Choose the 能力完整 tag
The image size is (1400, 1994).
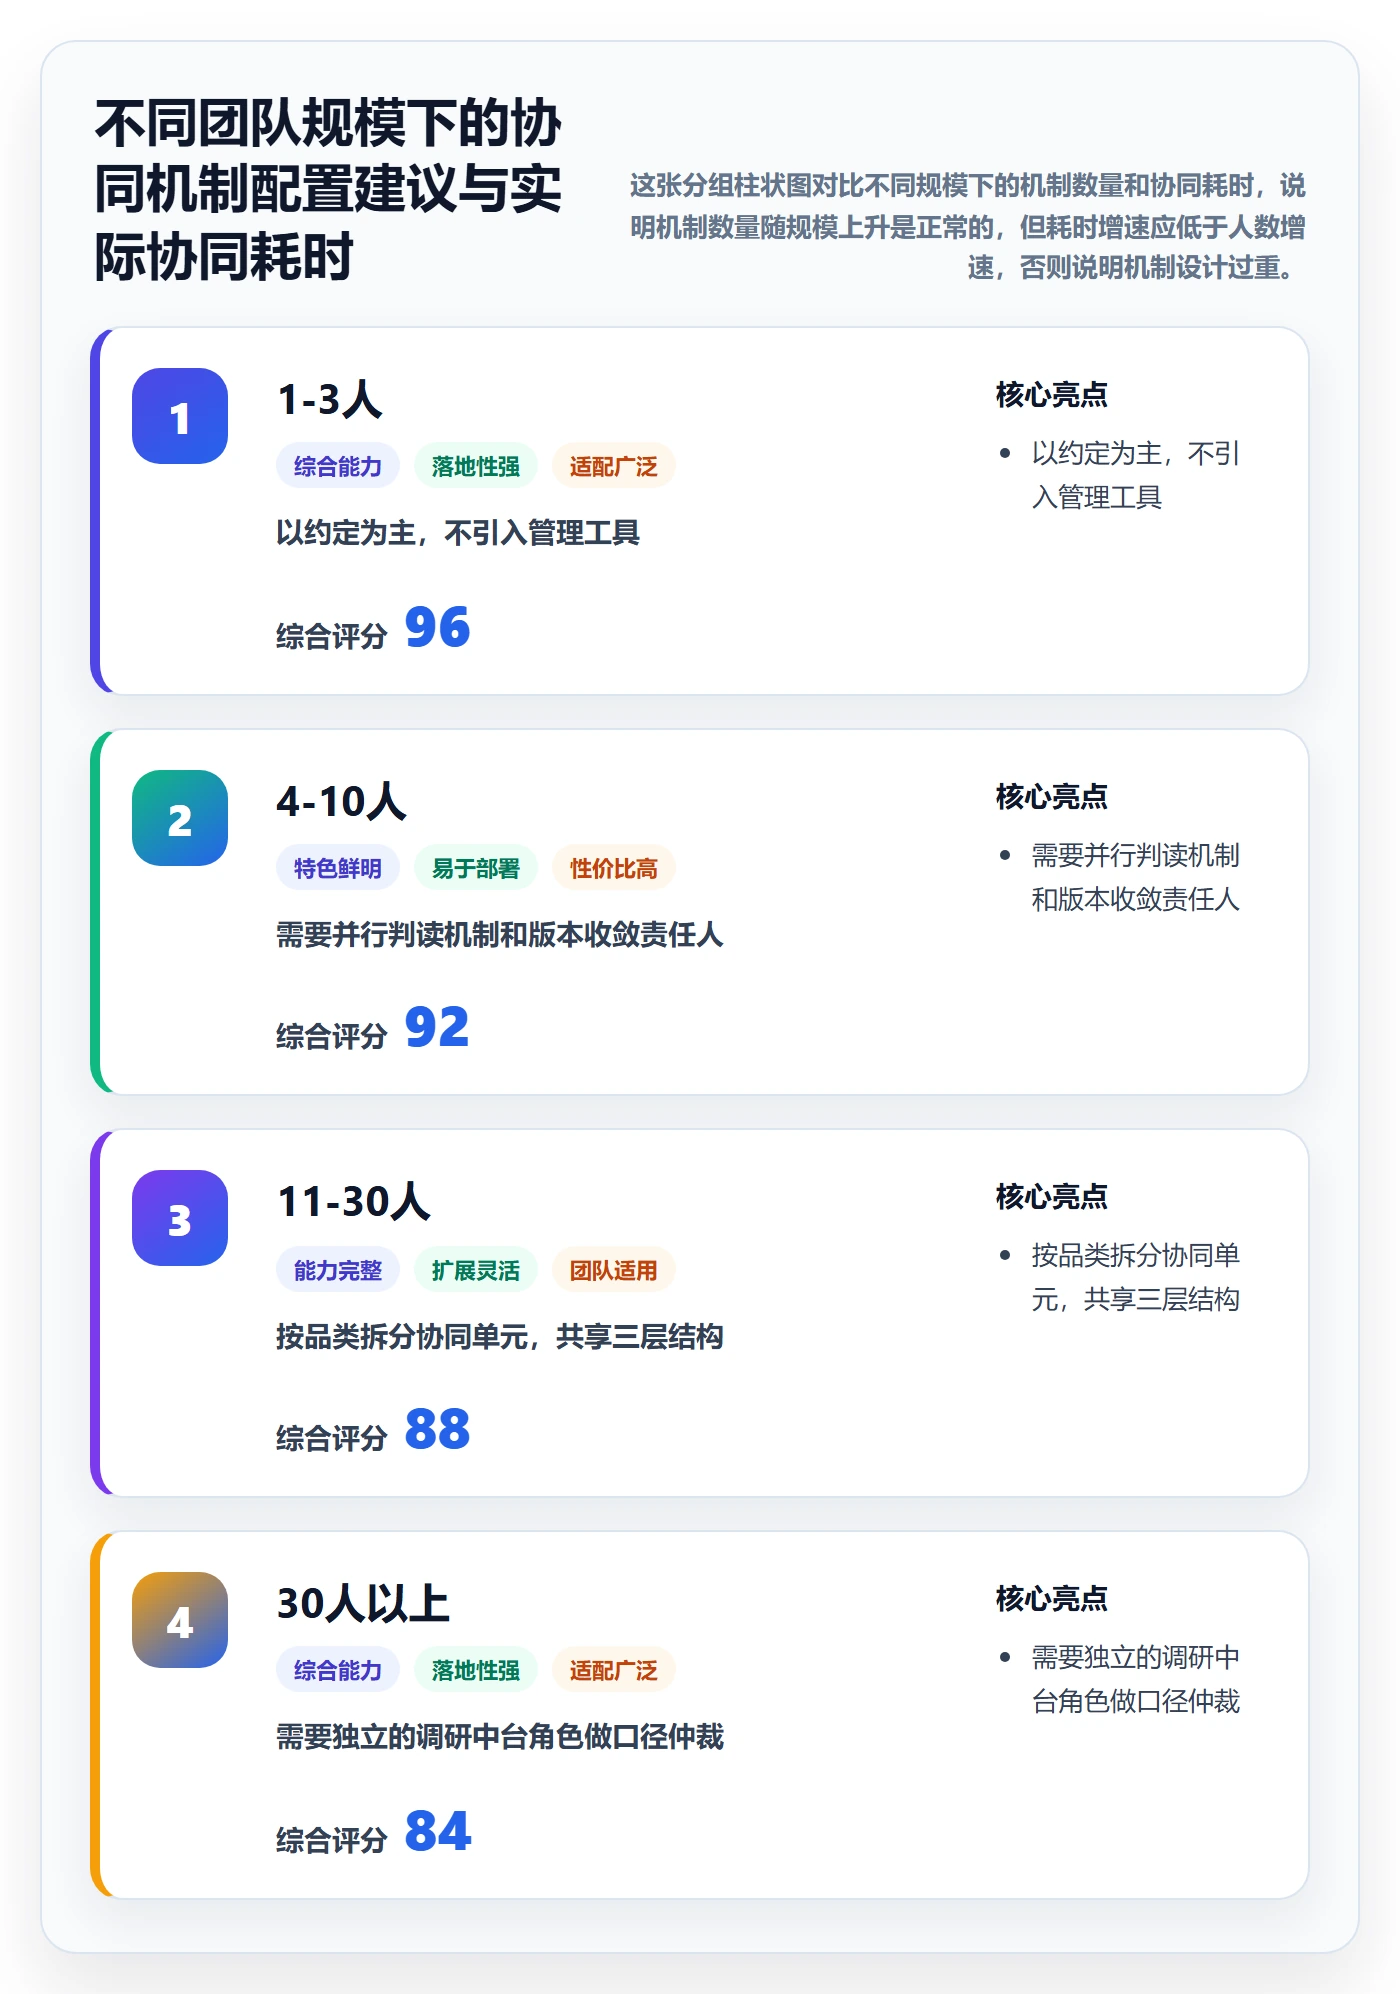(338, 1270)
